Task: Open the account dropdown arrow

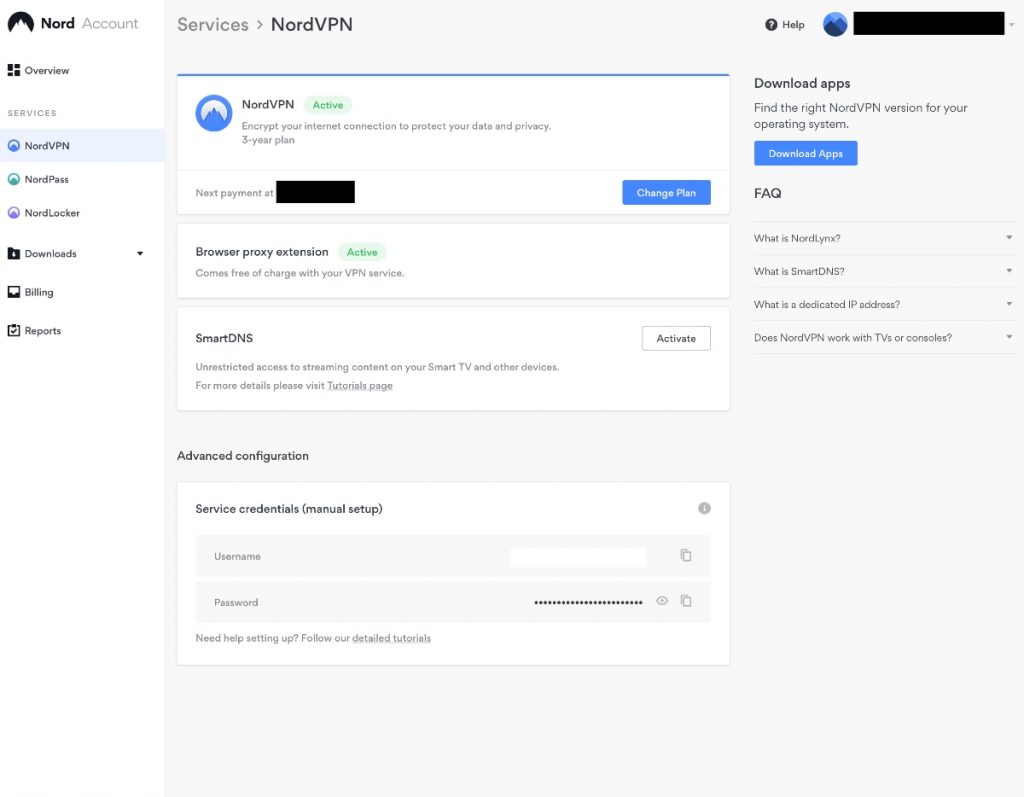Action: [1012, 25]
